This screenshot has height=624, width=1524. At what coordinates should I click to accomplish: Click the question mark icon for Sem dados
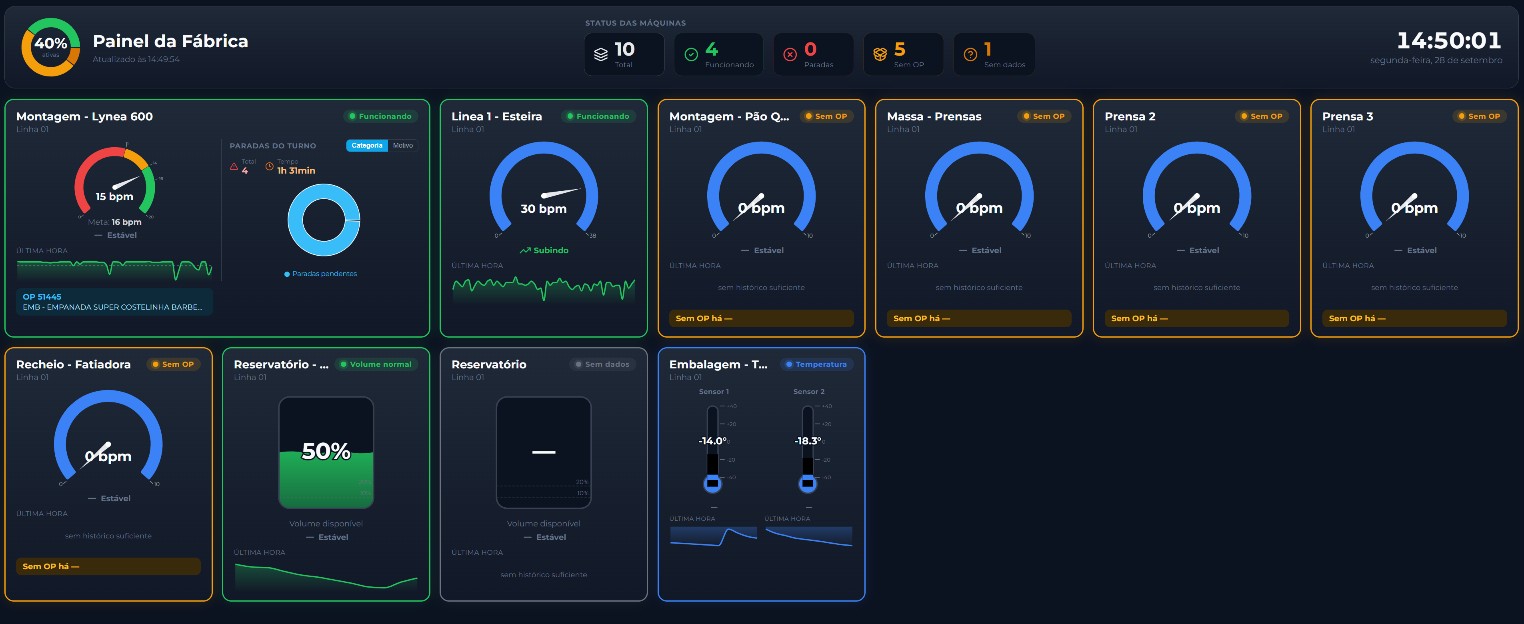(970, 54)
